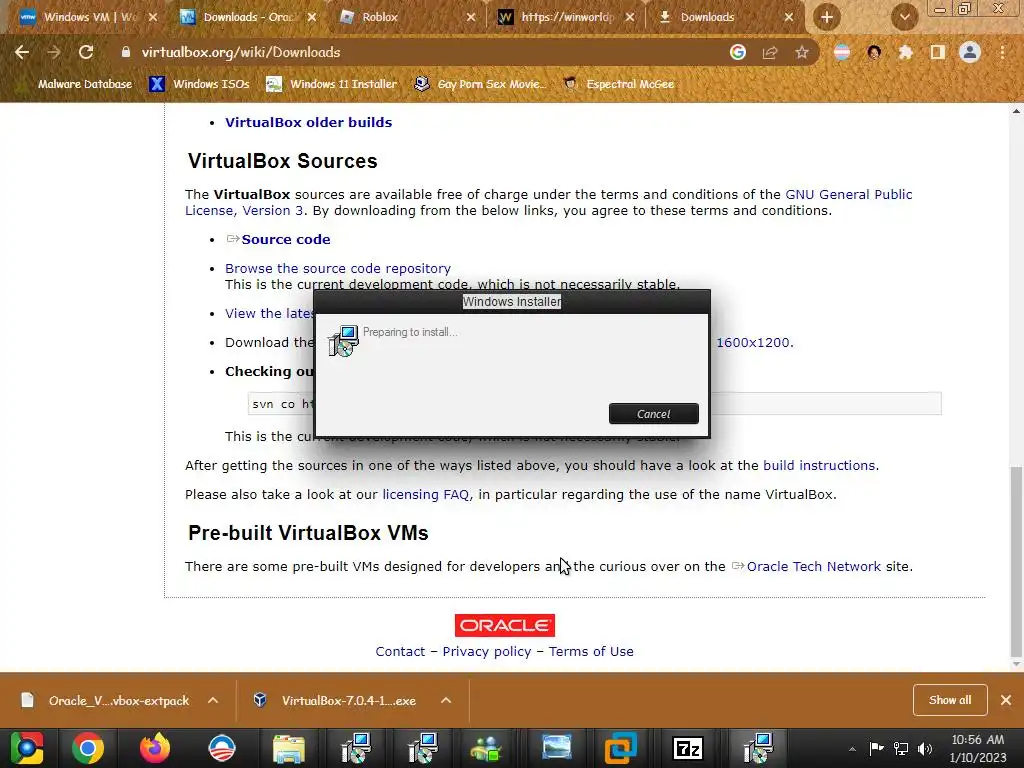Open the Extensions puzzle icon
1024x768 pixels.
pyautogui.click(x=906, y=52)
